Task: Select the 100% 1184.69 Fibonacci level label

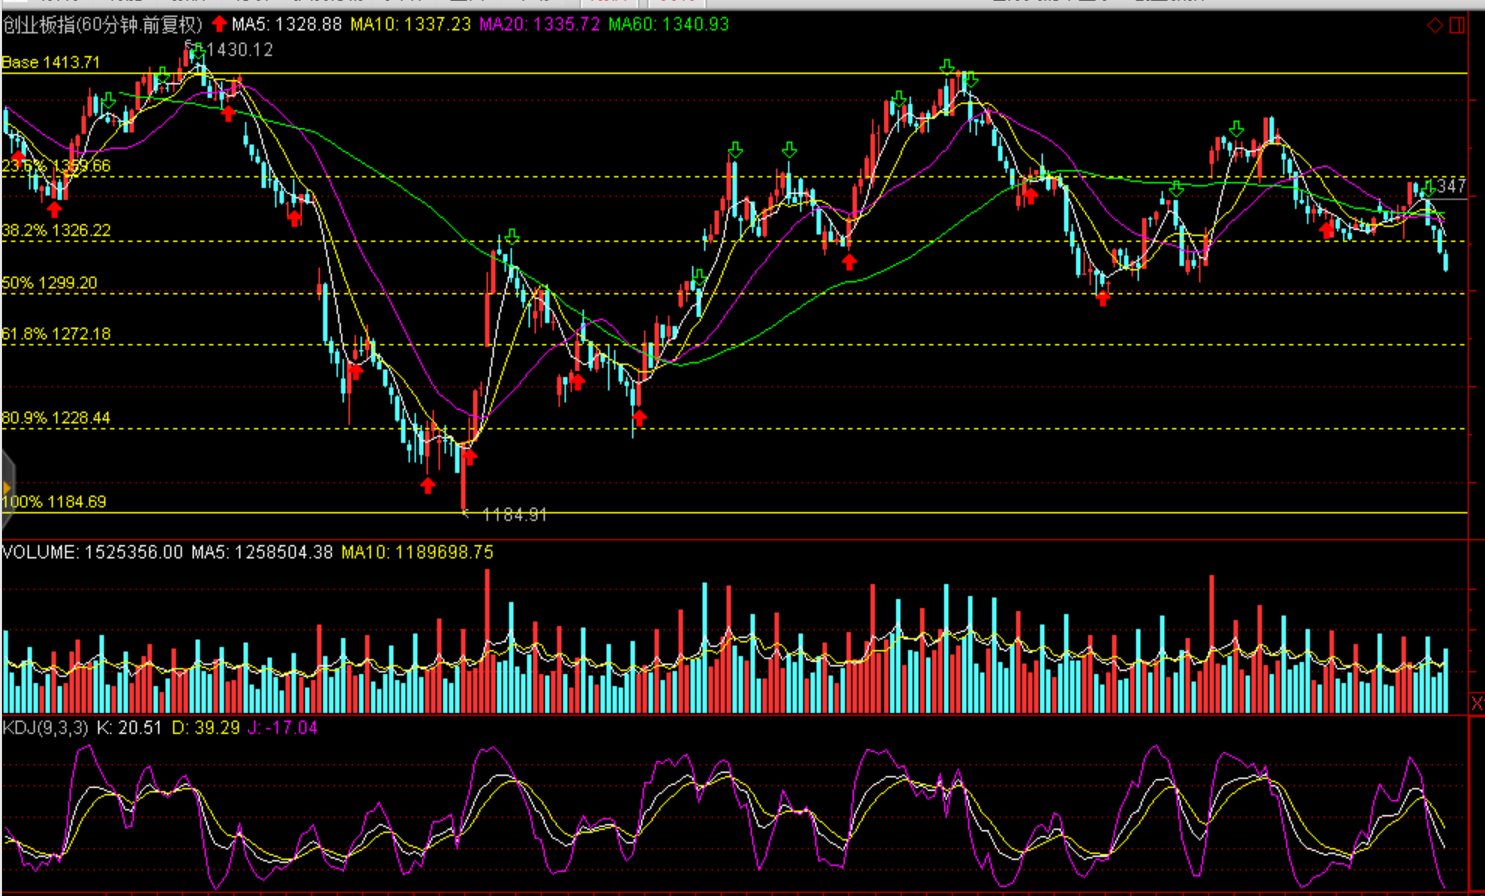Action: (54, 502)
